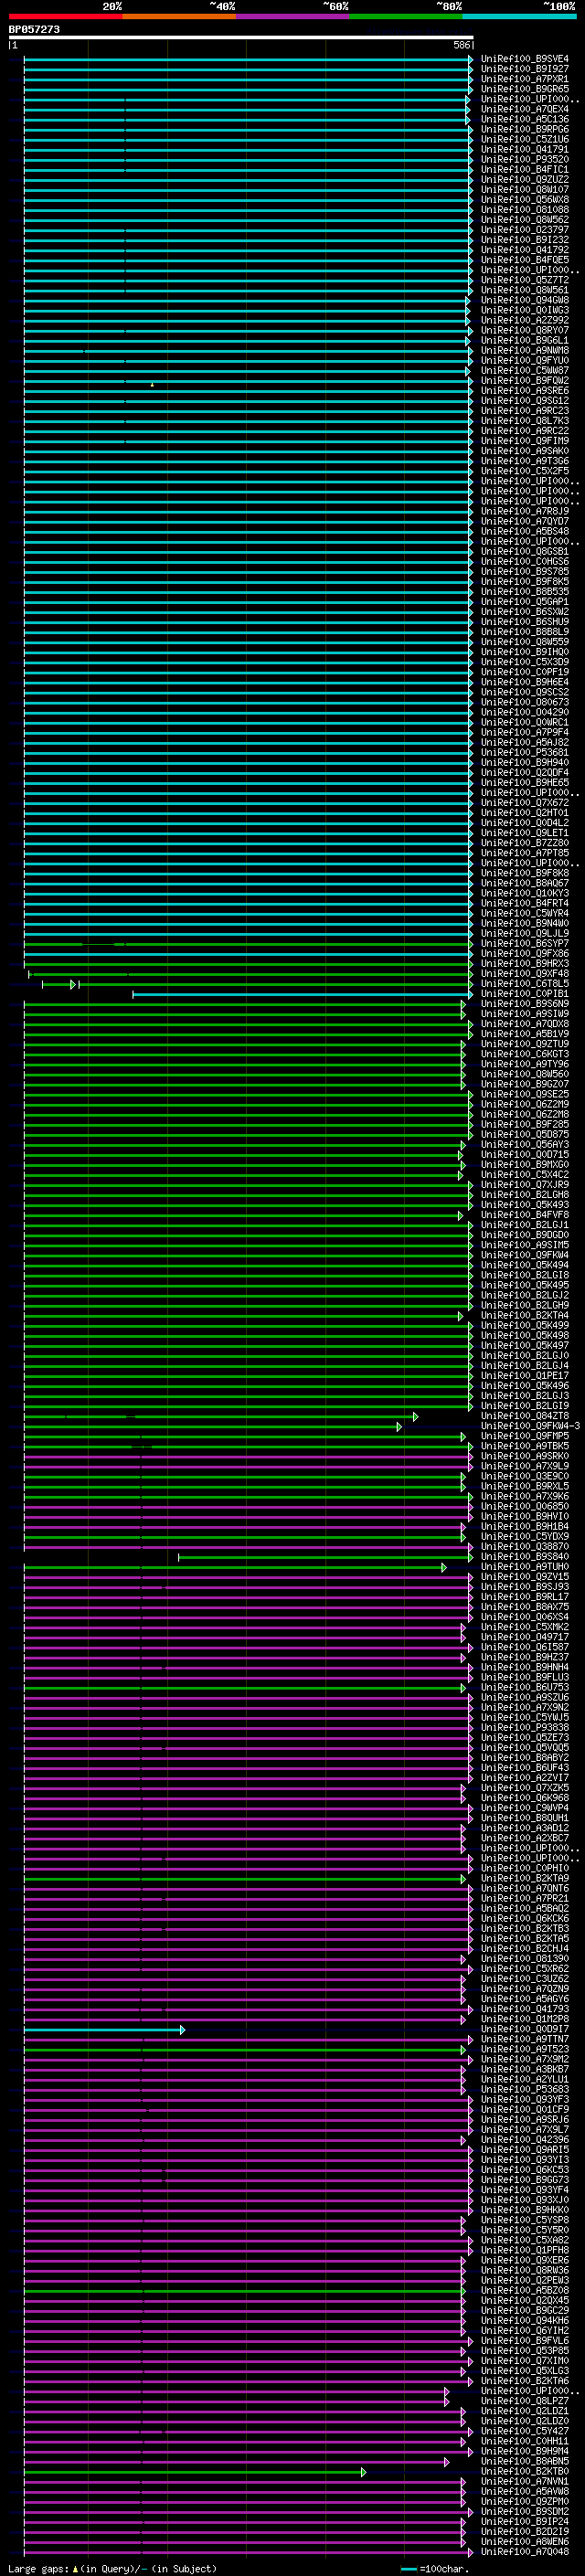
Task: Click the cyan ~100% identity legend segment
Action: tap(520, 16)
